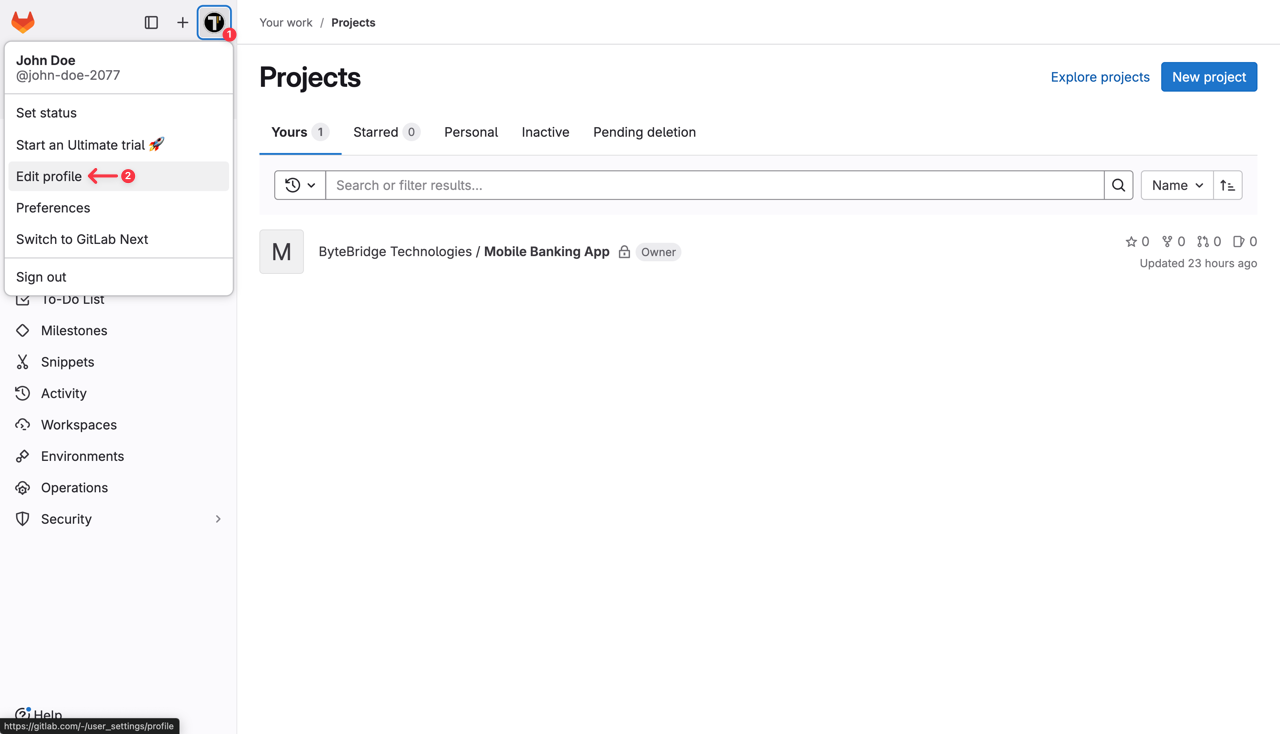This screenshot has width=1280, height=734.
Task: Open the search magnifier in the filter bar
Action: 1118,185
